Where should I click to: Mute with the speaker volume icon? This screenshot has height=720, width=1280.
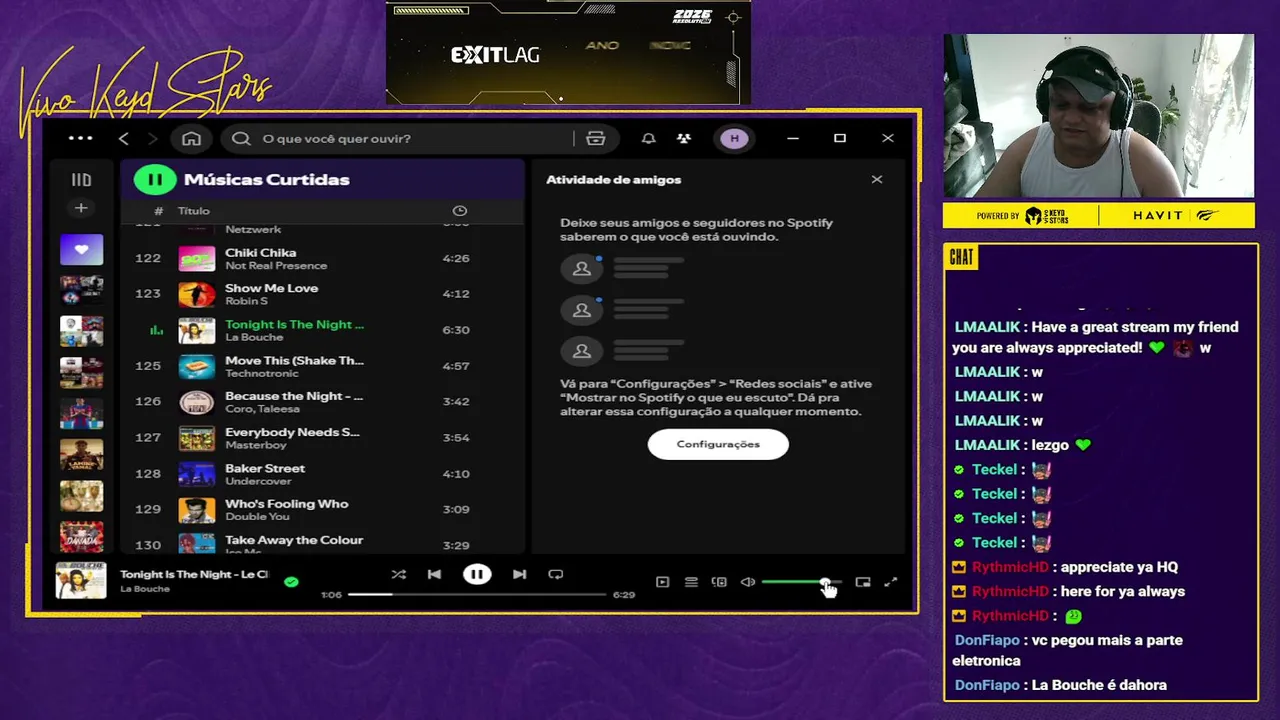coord(748,582)
